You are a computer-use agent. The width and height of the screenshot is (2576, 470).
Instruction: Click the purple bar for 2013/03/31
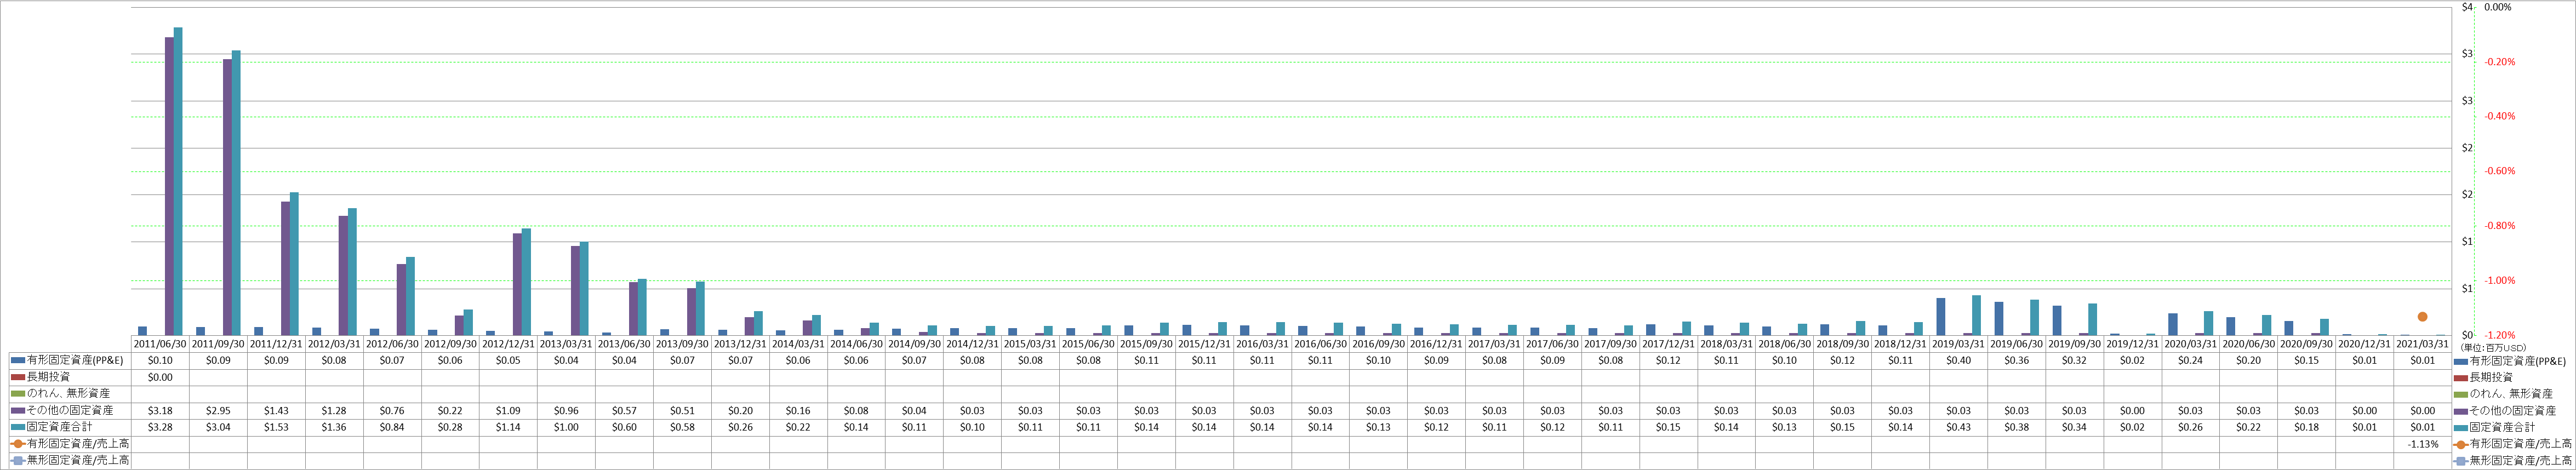(575, 290)
